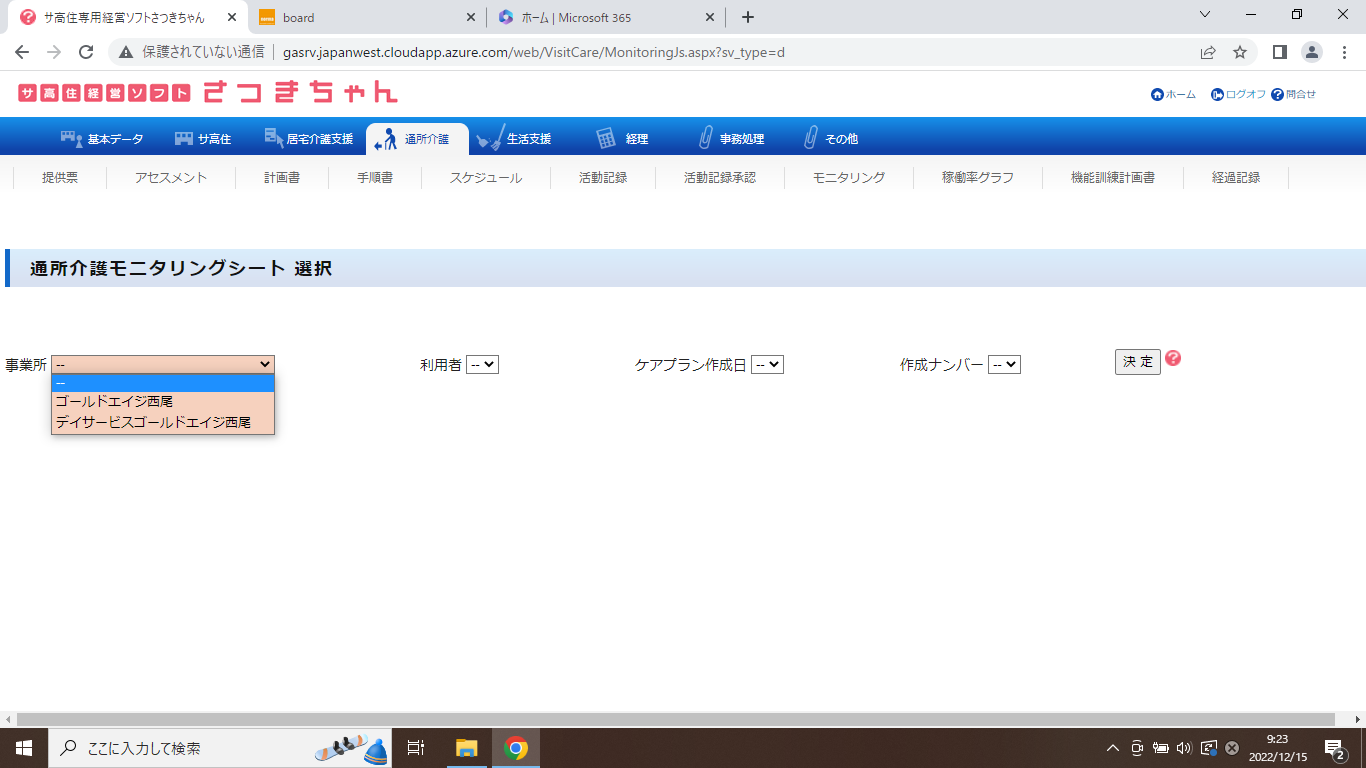Click the red help question mark icon
This screenshot has width=1366, height=768.
[x=1173, y=359]
